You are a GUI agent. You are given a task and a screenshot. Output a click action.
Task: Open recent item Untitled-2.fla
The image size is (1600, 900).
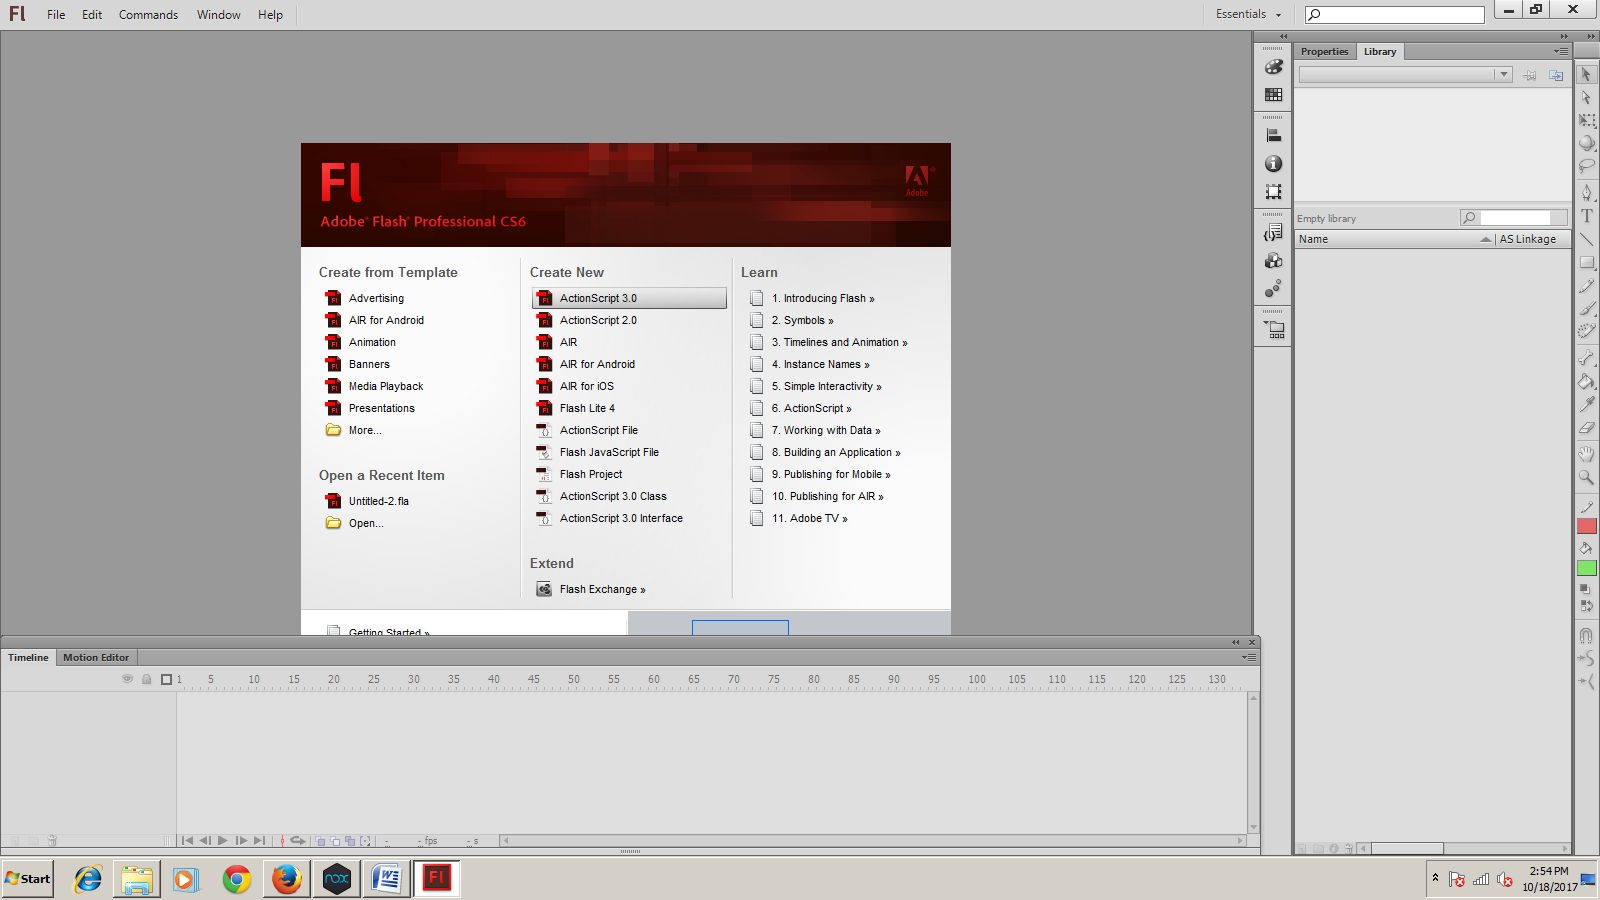pyautogui.click(x=377, y=500)
